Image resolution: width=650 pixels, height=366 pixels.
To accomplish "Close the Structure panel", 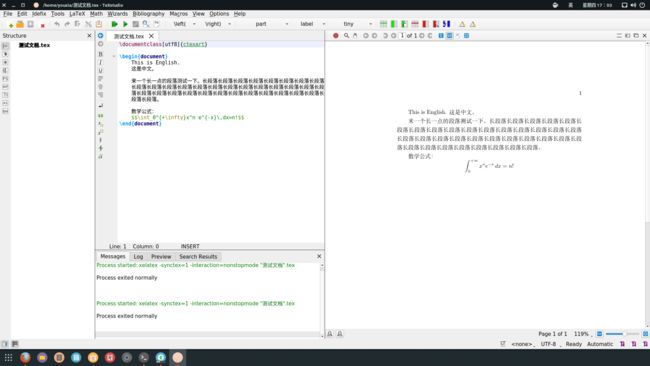I will (x=89, y=36).
